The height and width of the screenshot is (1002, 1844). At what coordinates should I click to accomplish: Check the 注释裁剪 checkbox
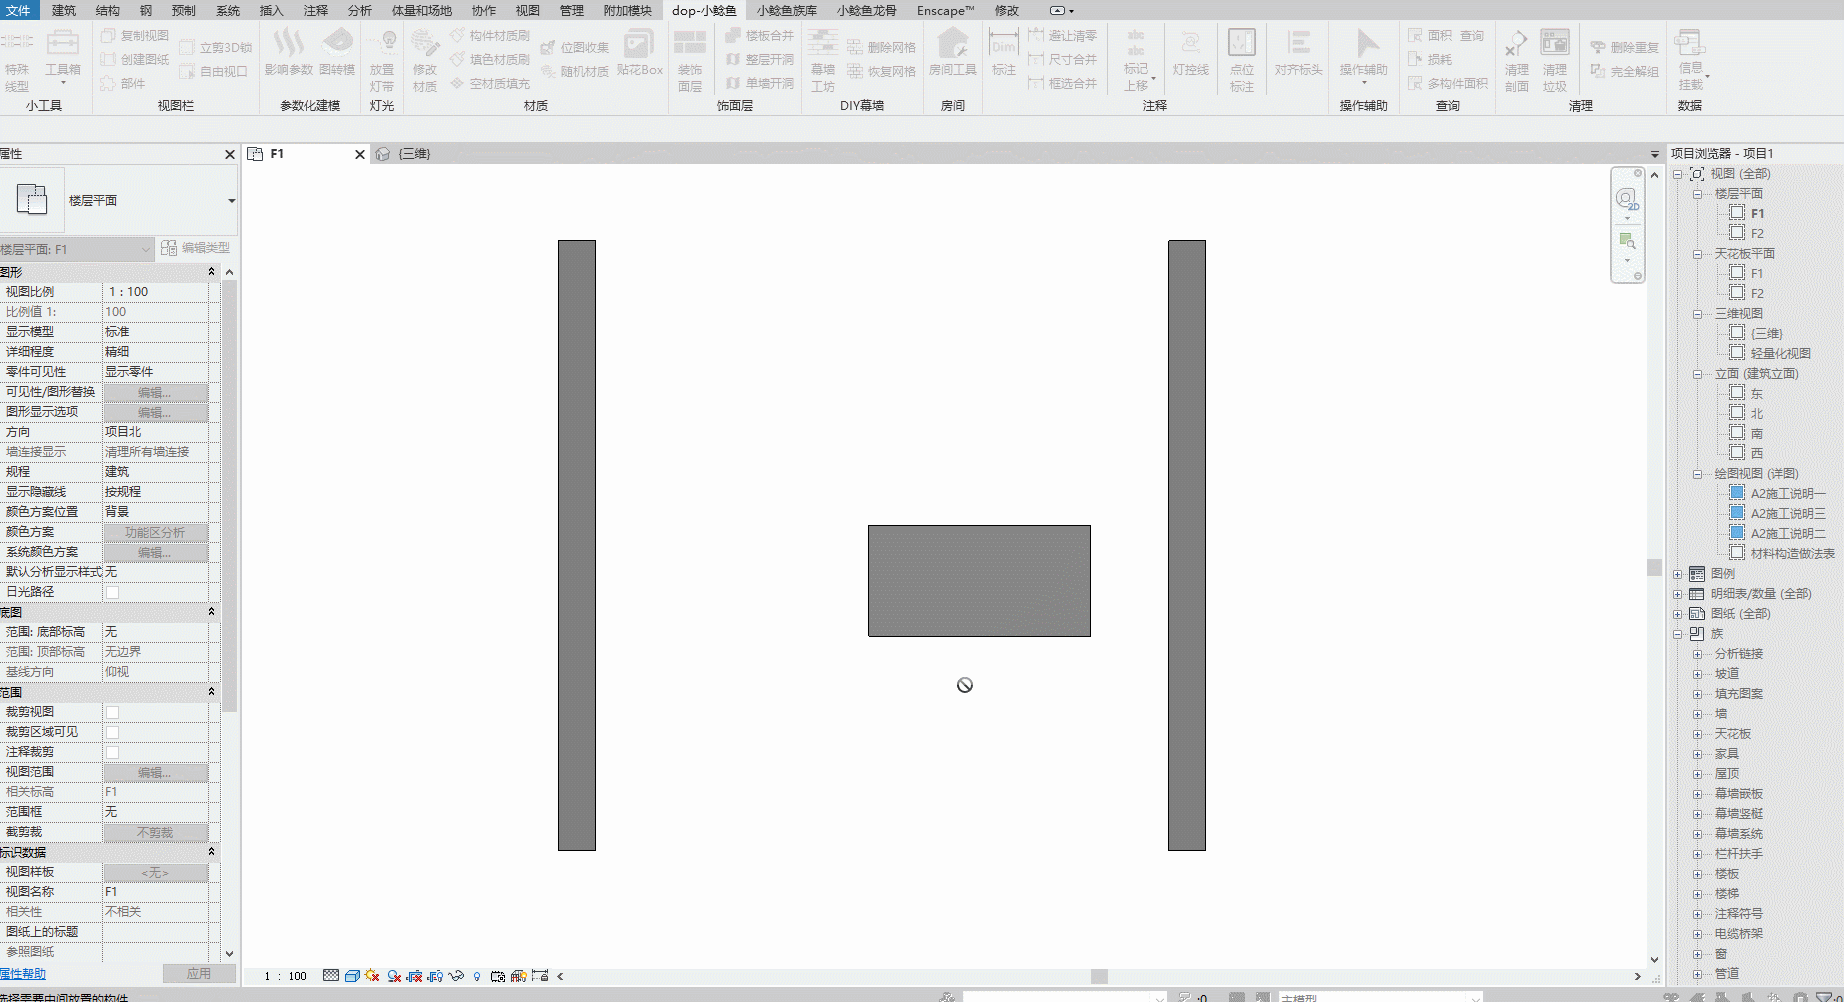[x=113, y=752]
